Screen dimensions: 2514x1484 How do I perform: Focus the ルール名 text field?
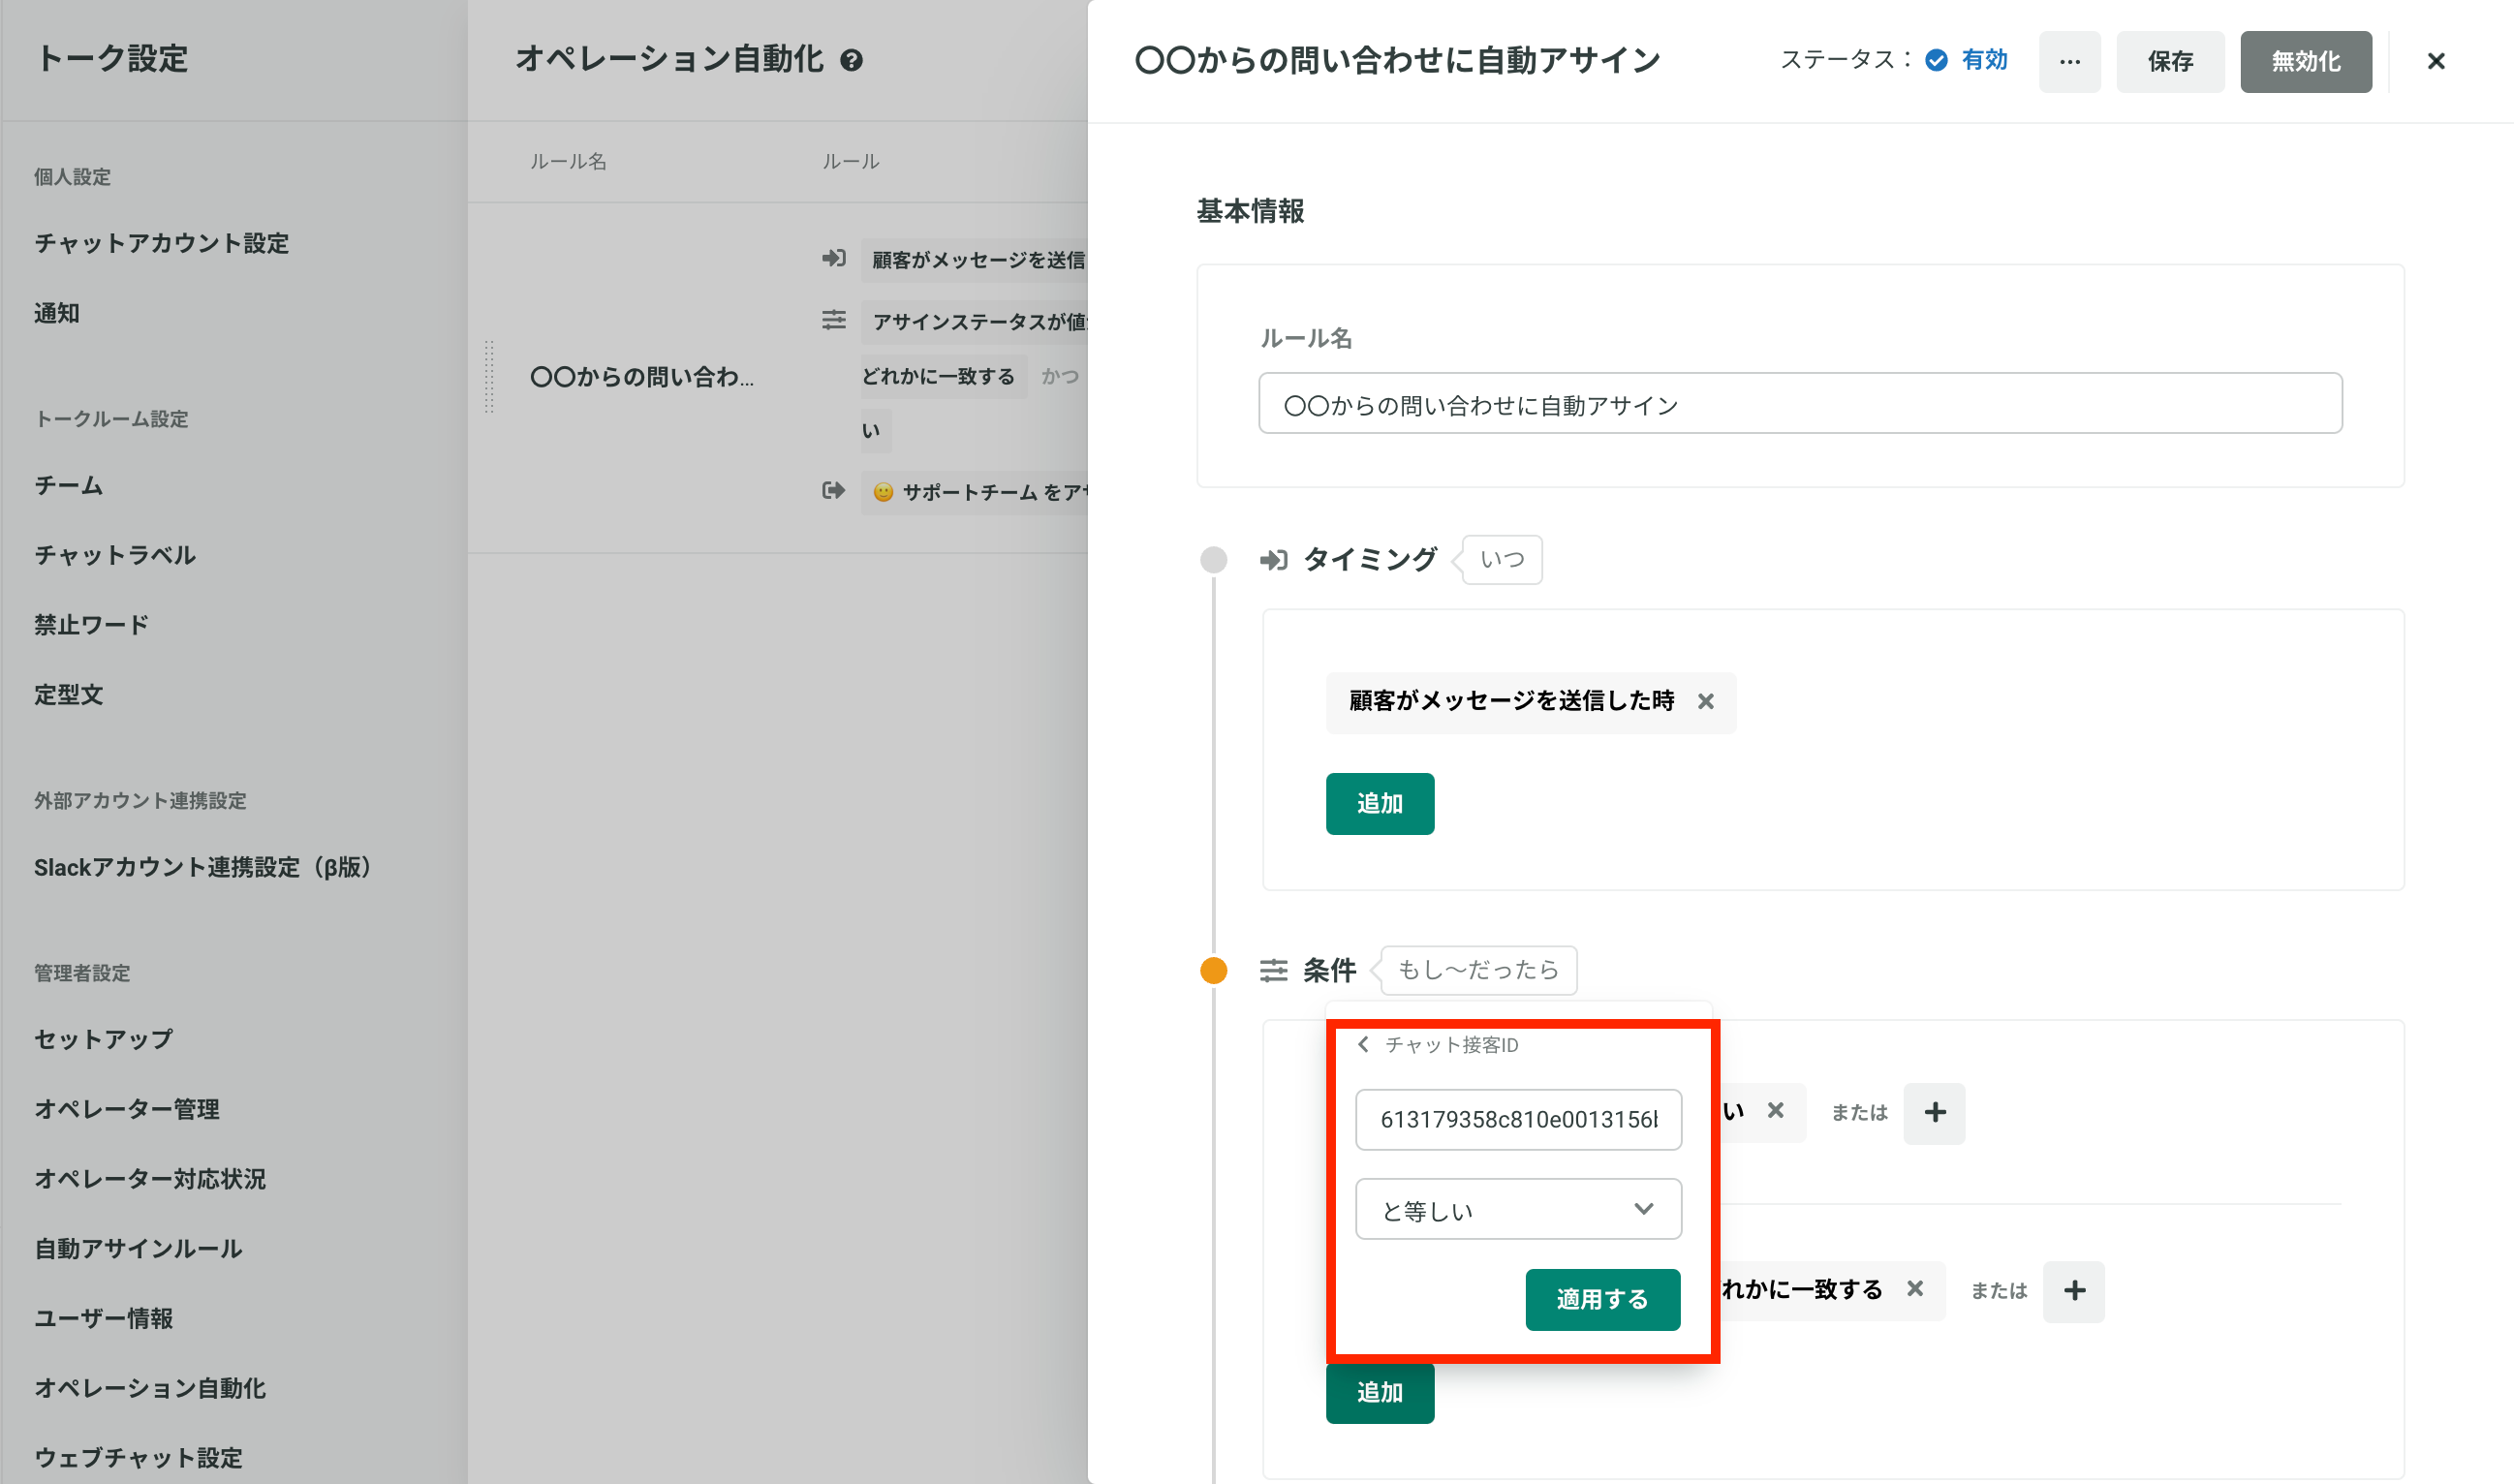point(1799,404)
